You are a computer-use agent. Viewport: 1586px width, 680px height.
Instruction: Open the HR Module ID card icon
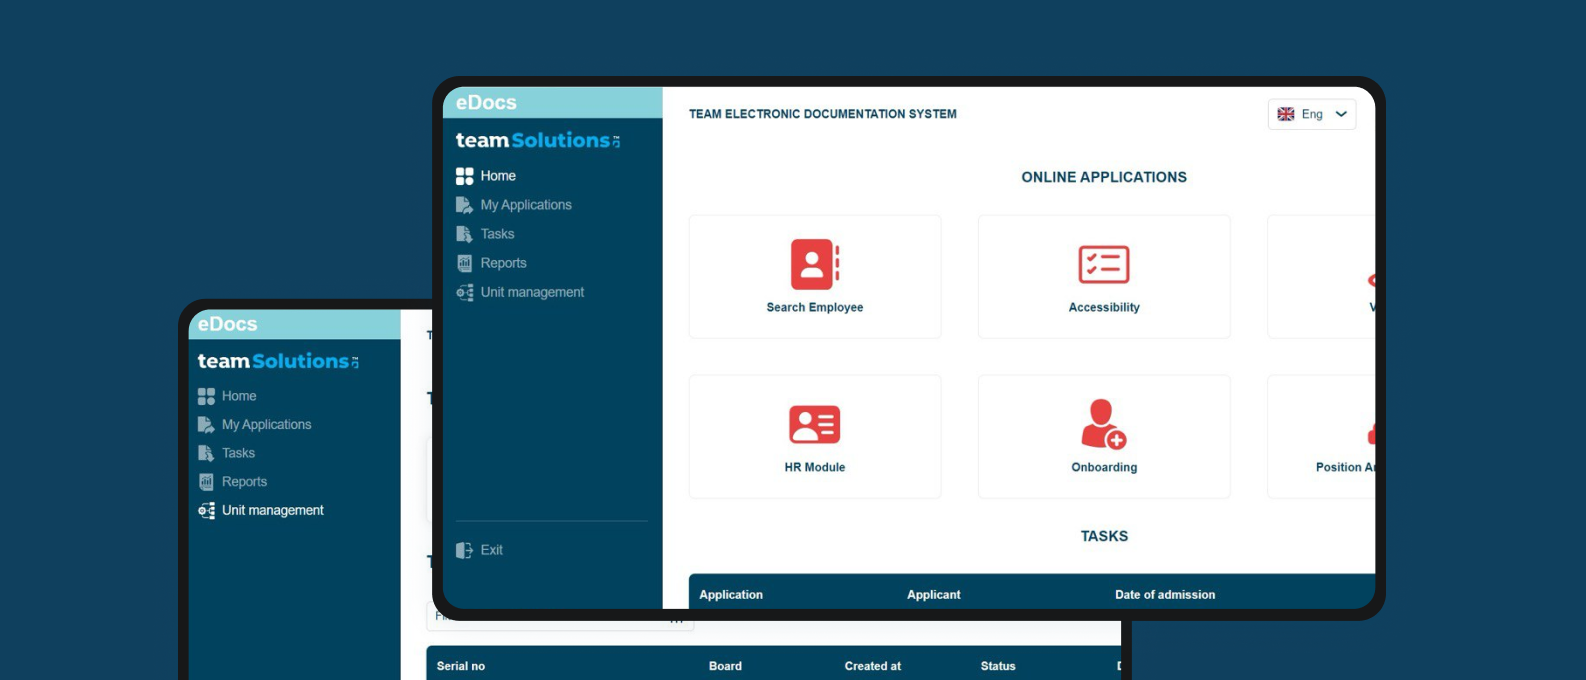point(815,424)
